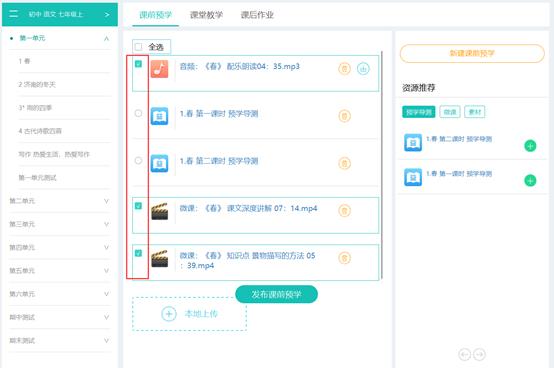
Task: Collapse the 第一单元 section
Action: coord(106,38)
